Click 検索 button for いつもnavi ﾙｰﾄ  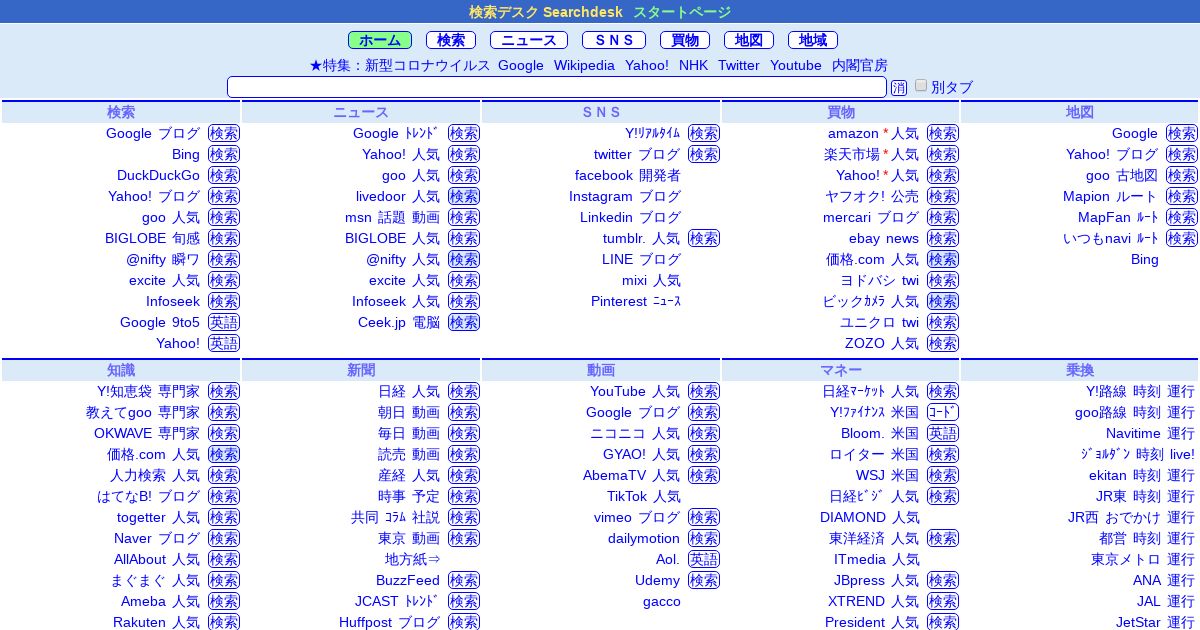click(1182, 238)
